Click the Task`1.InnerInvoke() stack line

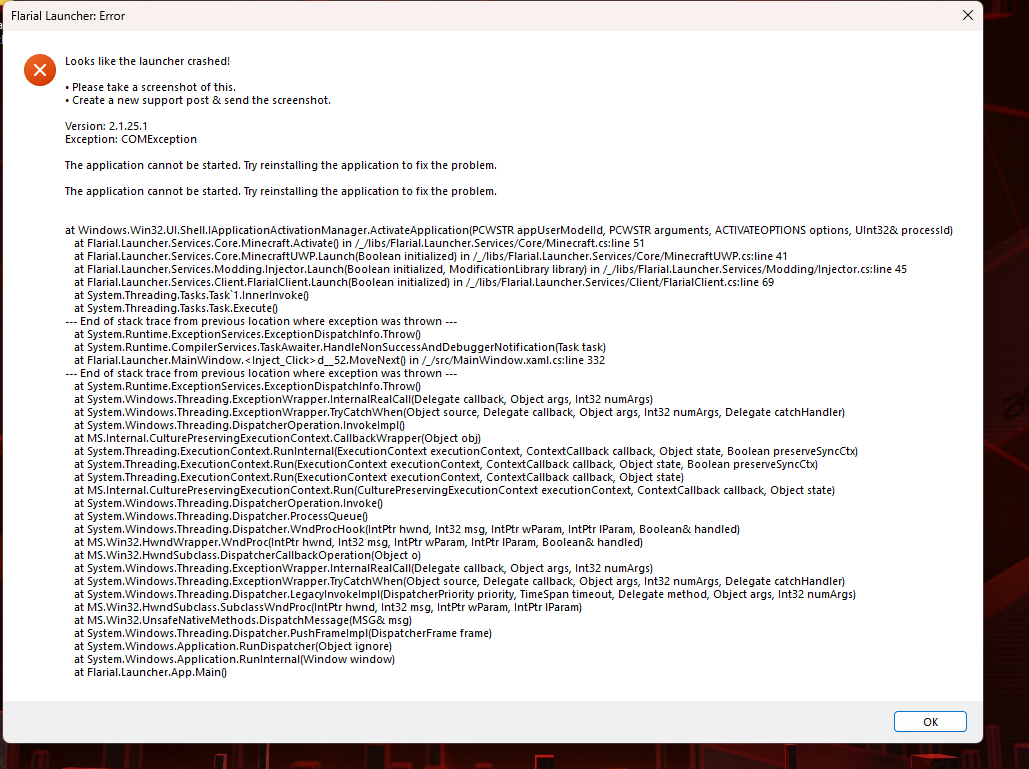point(191,295)
